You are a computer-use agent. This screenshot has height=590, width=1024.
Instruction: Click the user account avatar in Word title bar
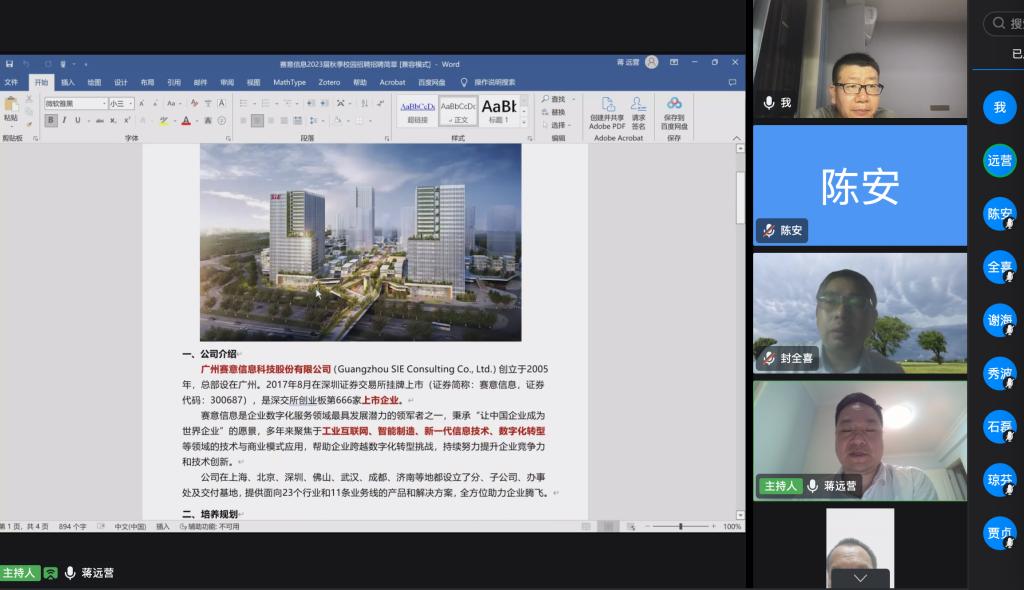(652, 62)
